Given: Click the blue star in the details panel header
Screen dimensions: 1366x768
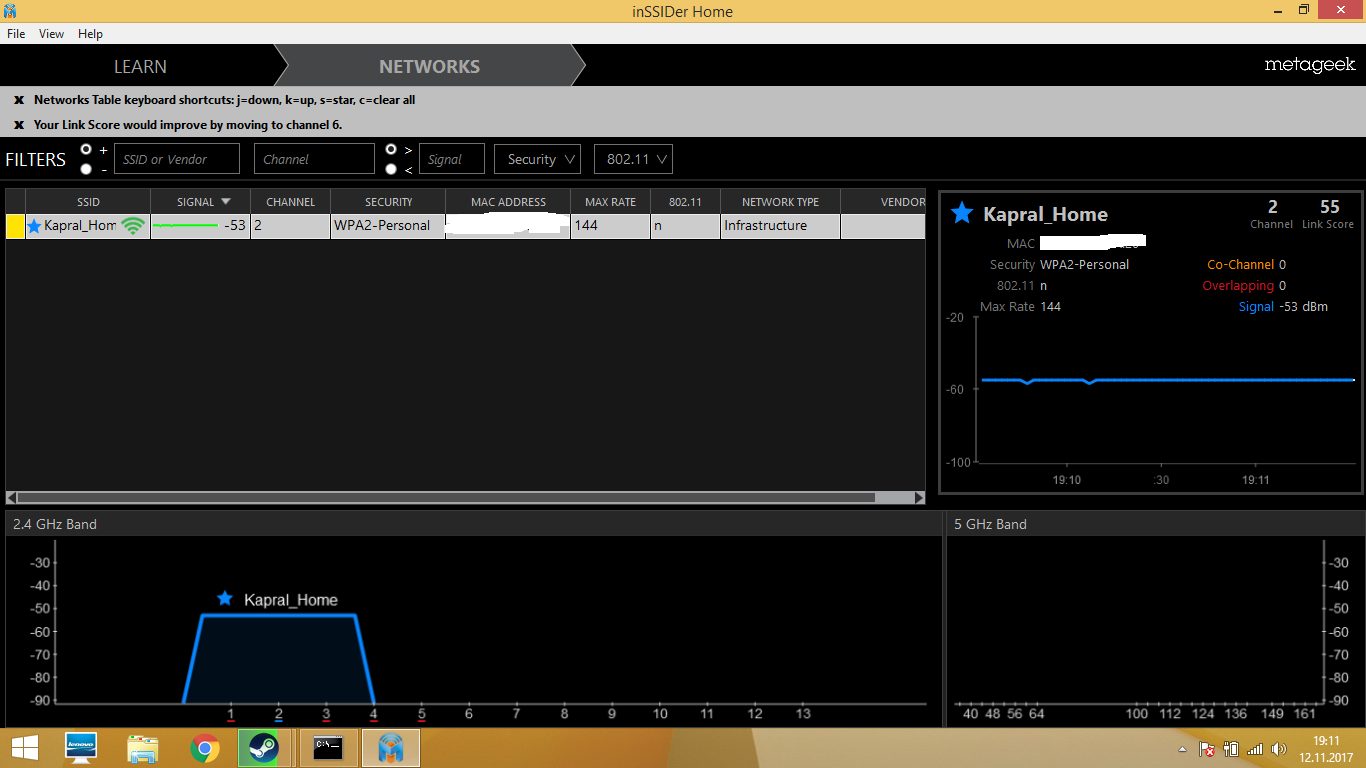Looking at the screenshot, I should pos(962,213).
